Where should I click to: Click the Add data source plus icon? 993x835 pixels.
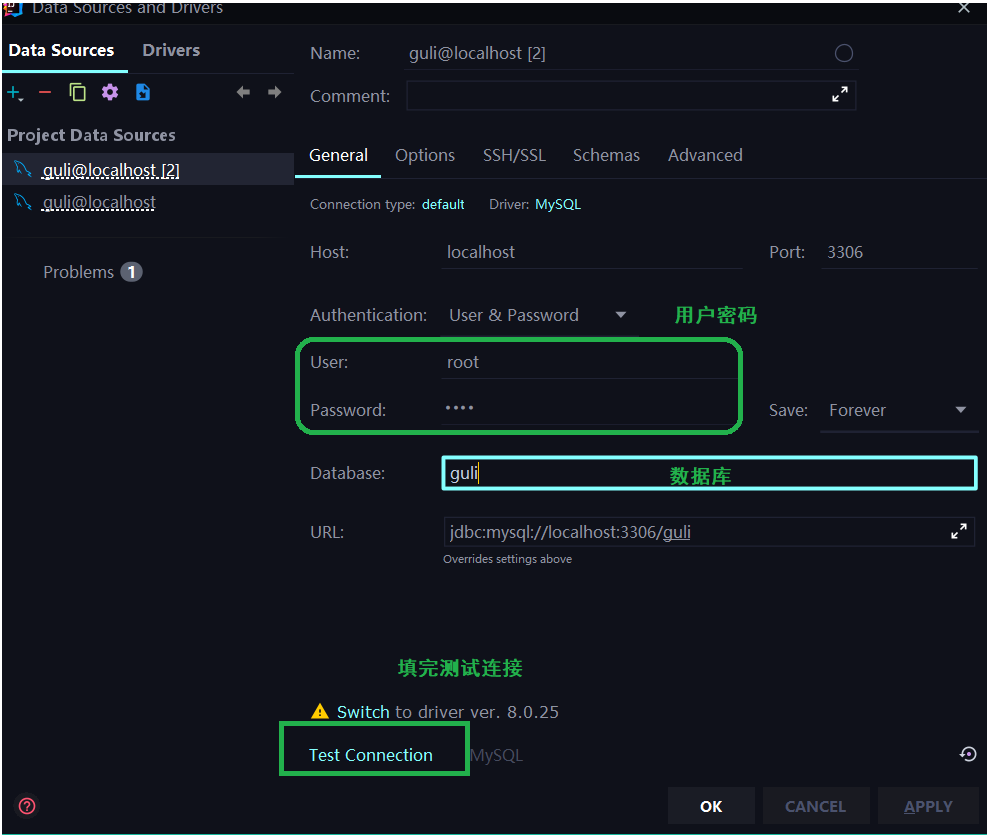click(x=14, y=93)
